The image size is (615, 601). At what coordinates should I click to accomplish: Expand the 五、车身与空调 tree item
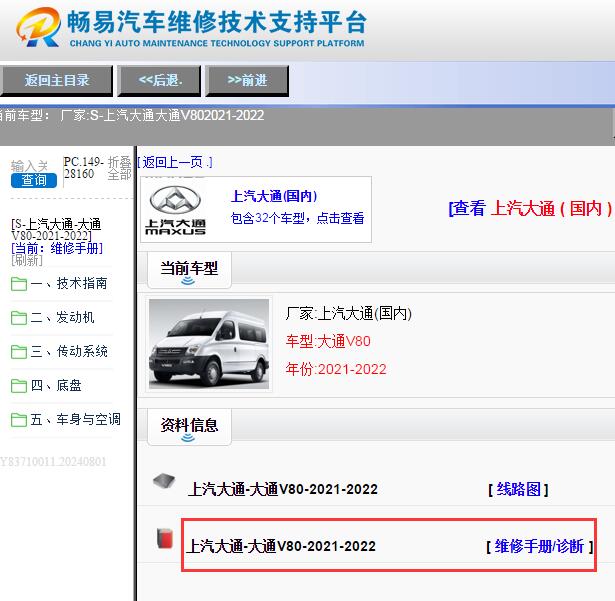pos(75,420)
